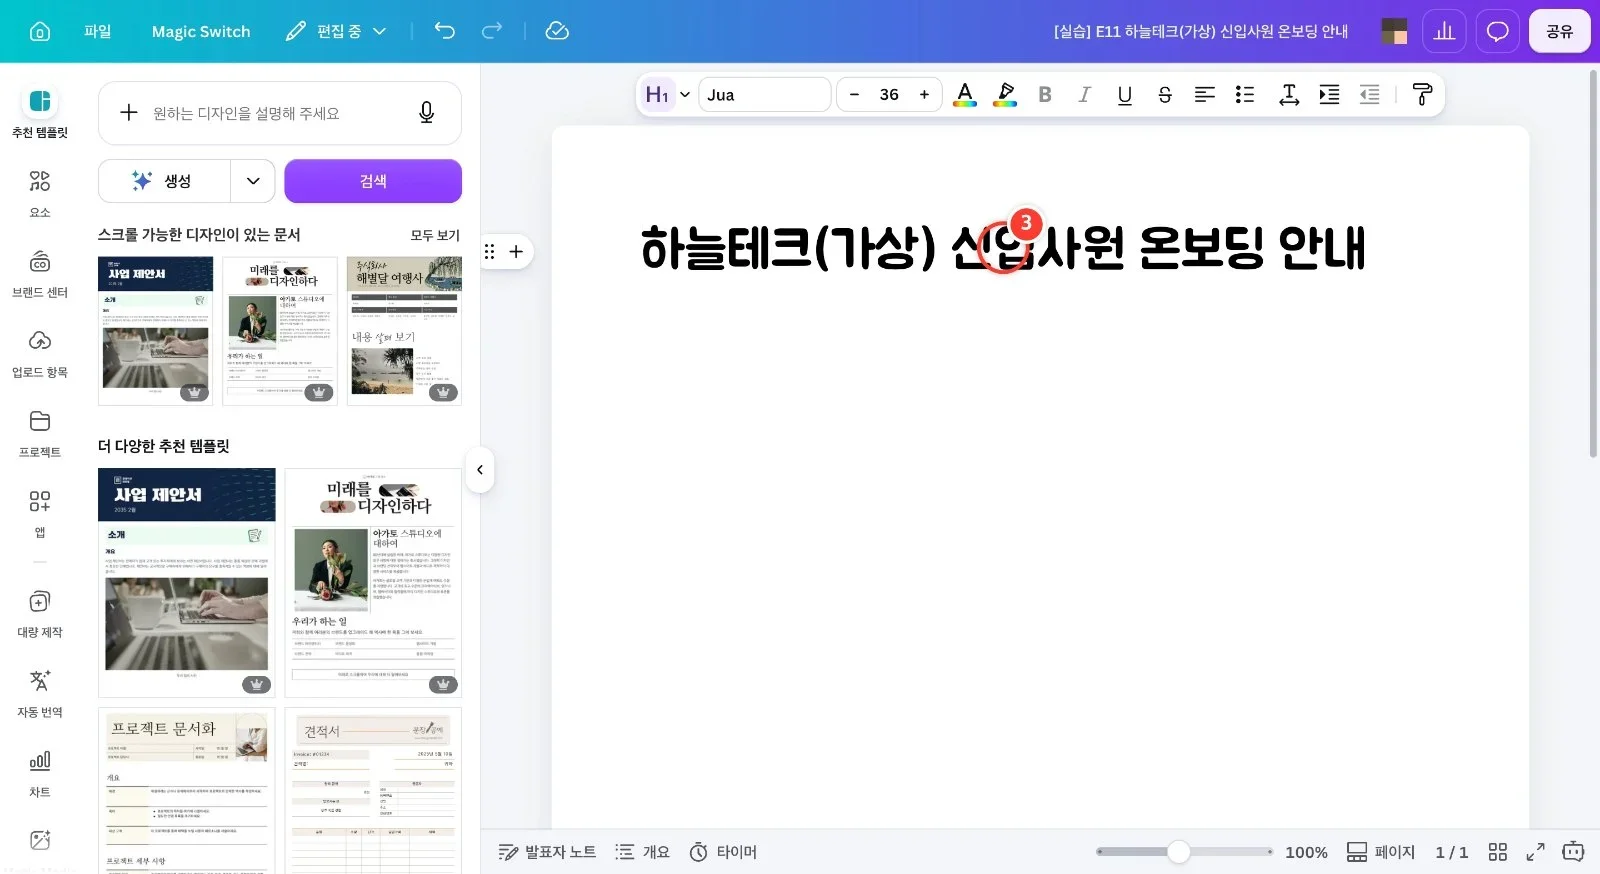Open the Magic Switch menu
The width and height of the screenshot is (1600, 874).
(x=201, y=31)
